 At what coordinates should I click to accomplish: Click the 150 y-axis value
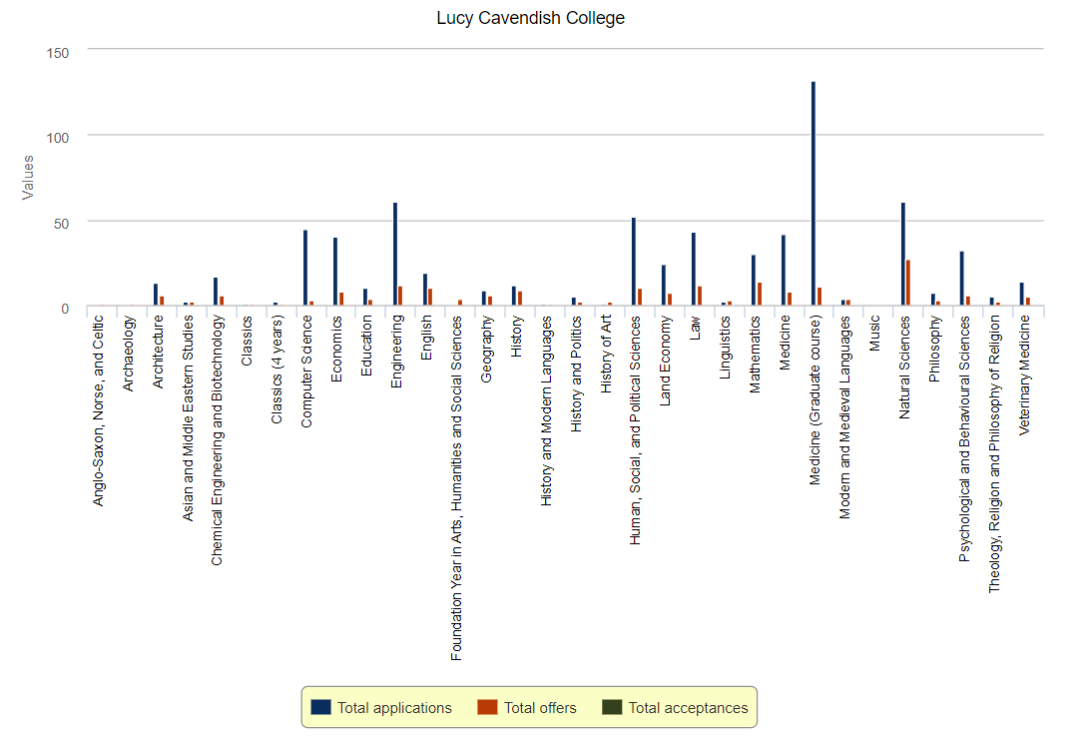[58, 53]
